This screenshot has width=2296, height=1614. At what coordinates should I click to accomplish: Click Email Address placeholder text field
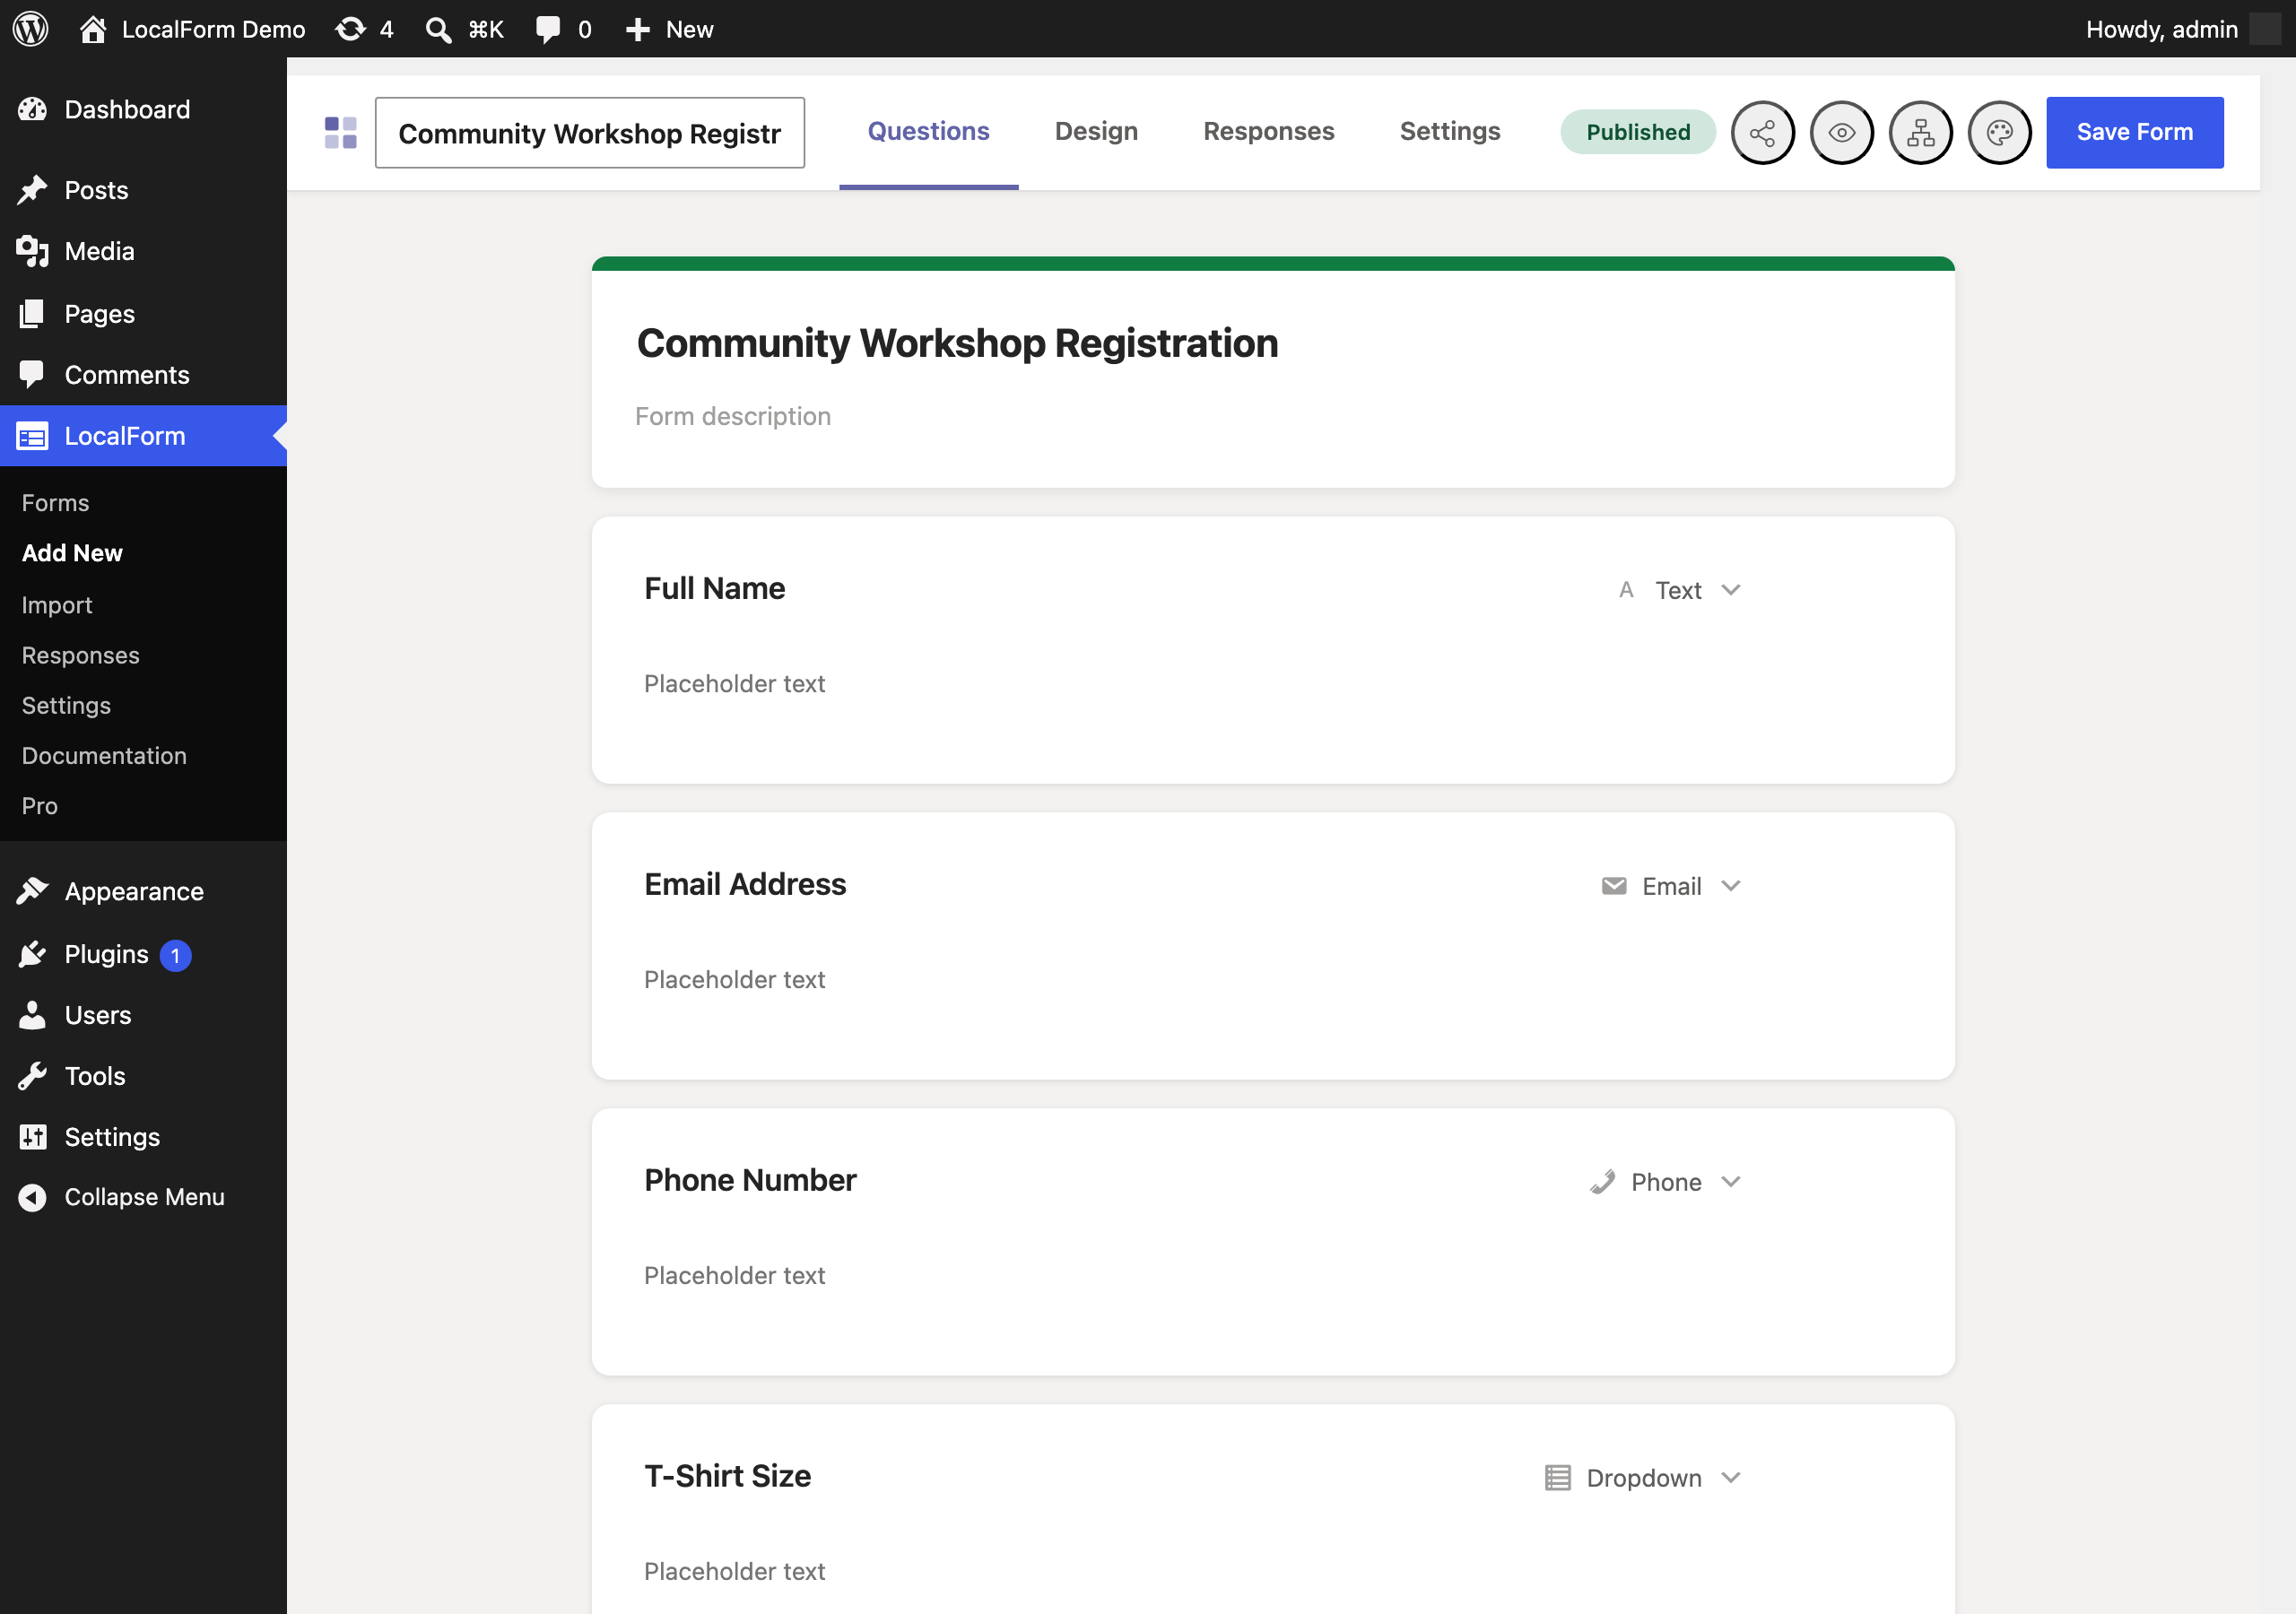pyautogui.click(x=734, y=980)
